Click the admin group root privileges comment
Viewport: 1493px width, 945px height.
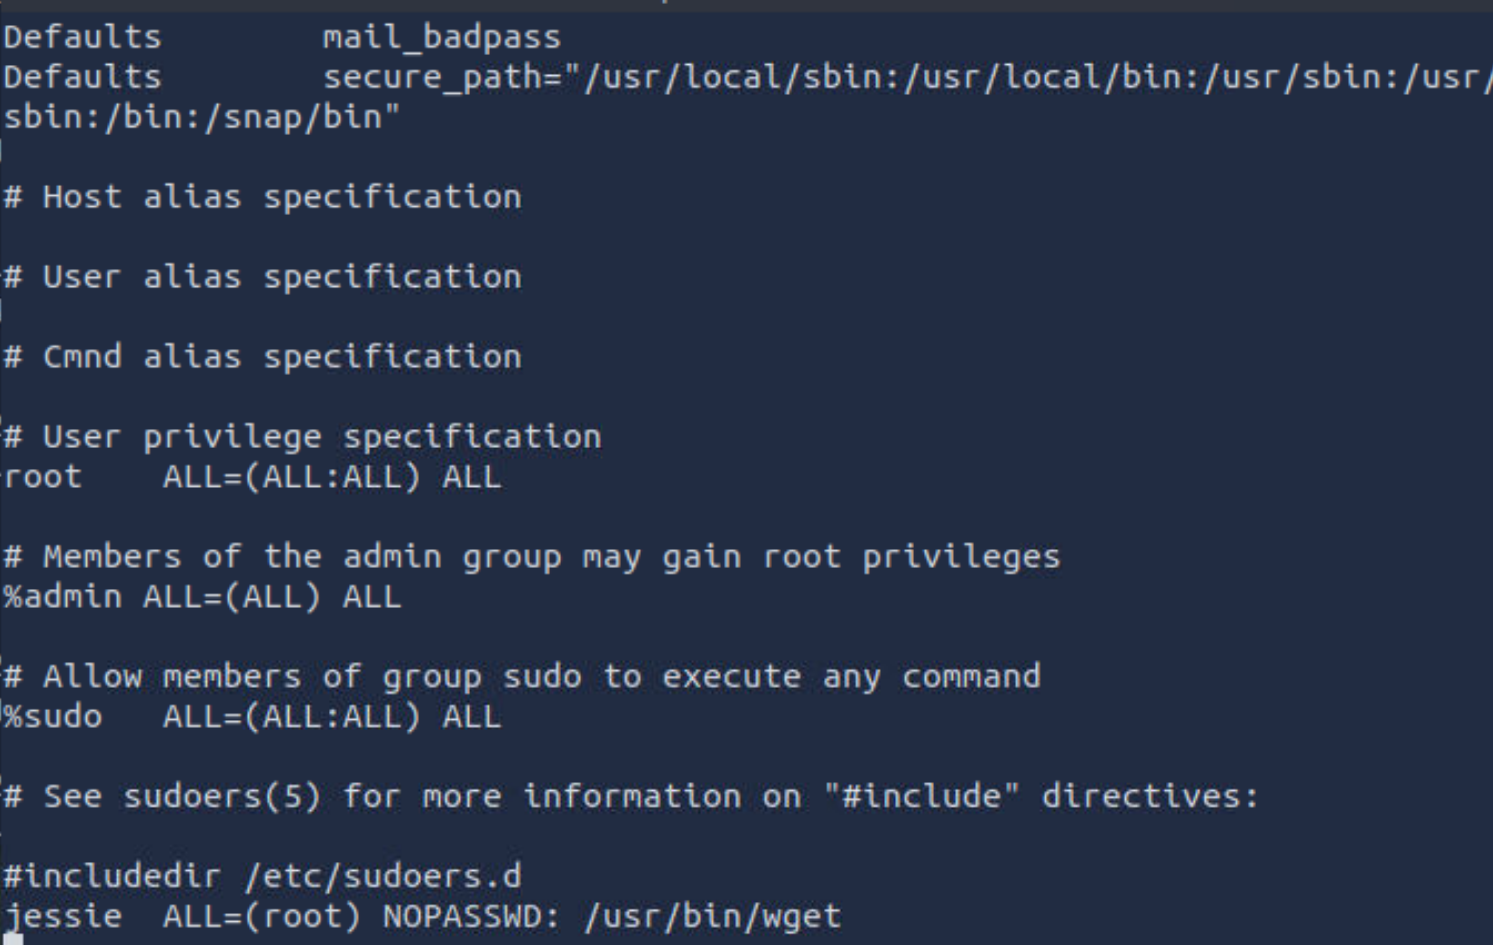click(x=531, y=557)
